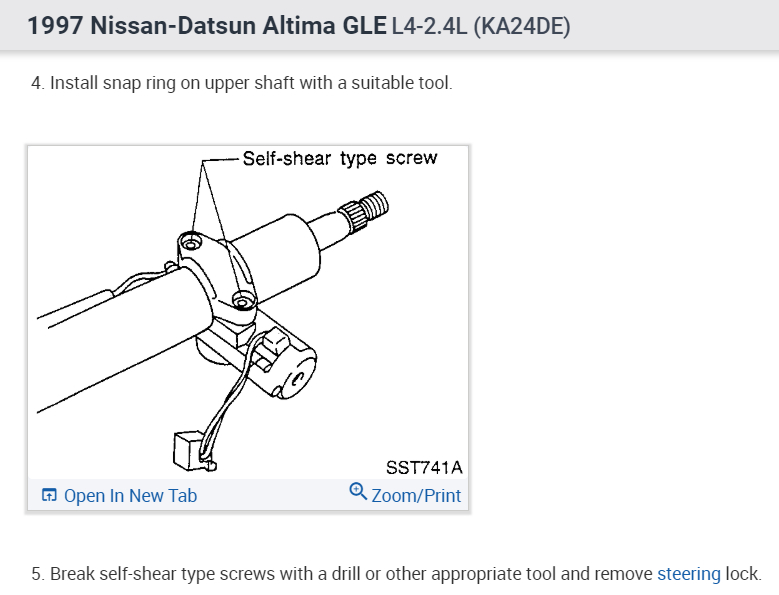Follow the blue steering hyperlink

[x=688, y=574]
